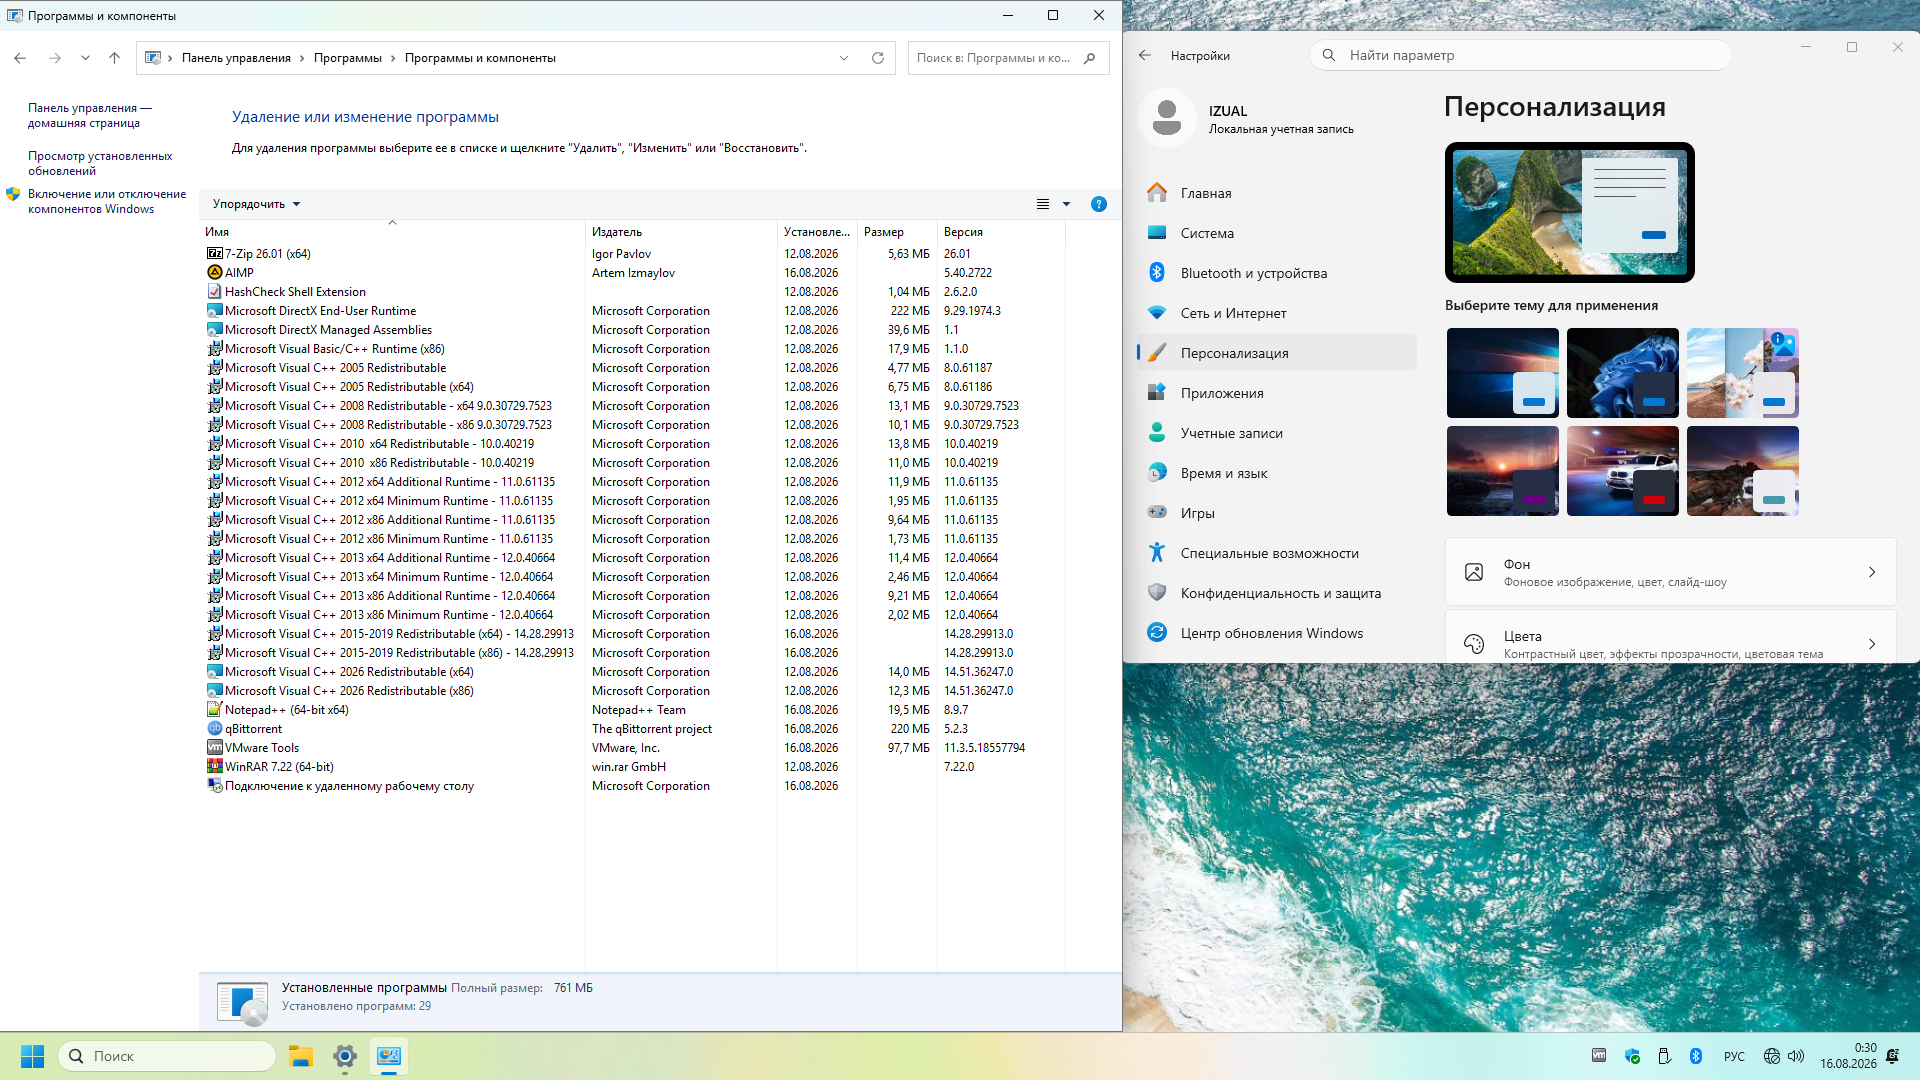The height and width of the screenshot is (1080, 1920).
Task: Click the AIMP program icon
Action: point(214,273)
